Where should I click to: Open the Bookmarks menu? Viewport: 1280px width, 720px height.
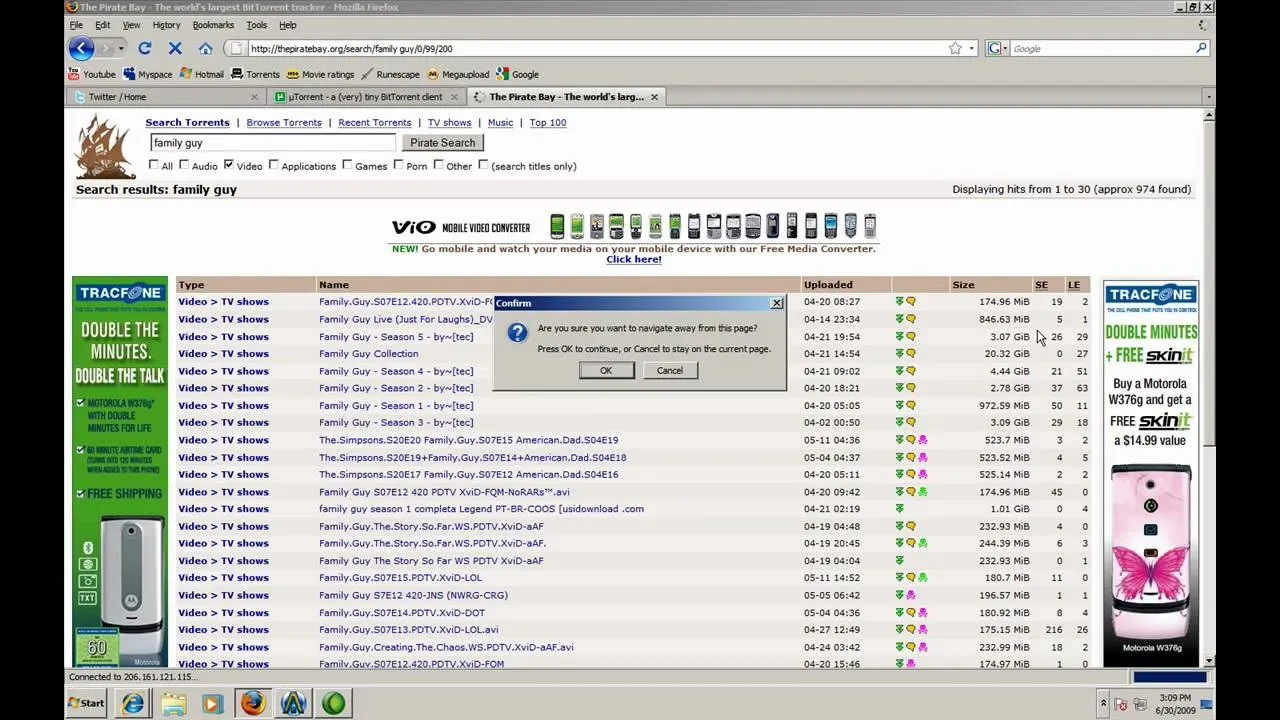click(213, 25)
